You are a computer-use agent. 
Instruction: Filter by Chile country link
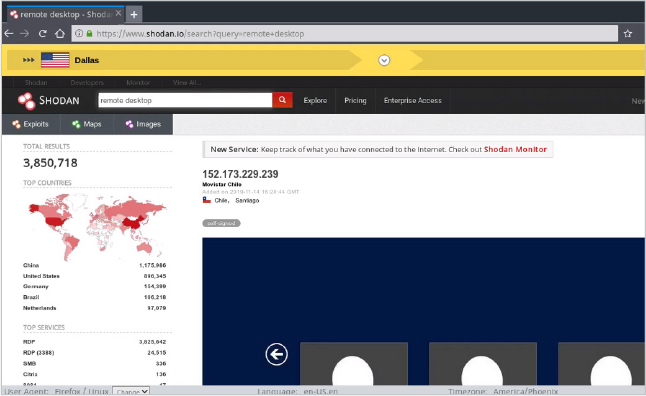[221, 200]
